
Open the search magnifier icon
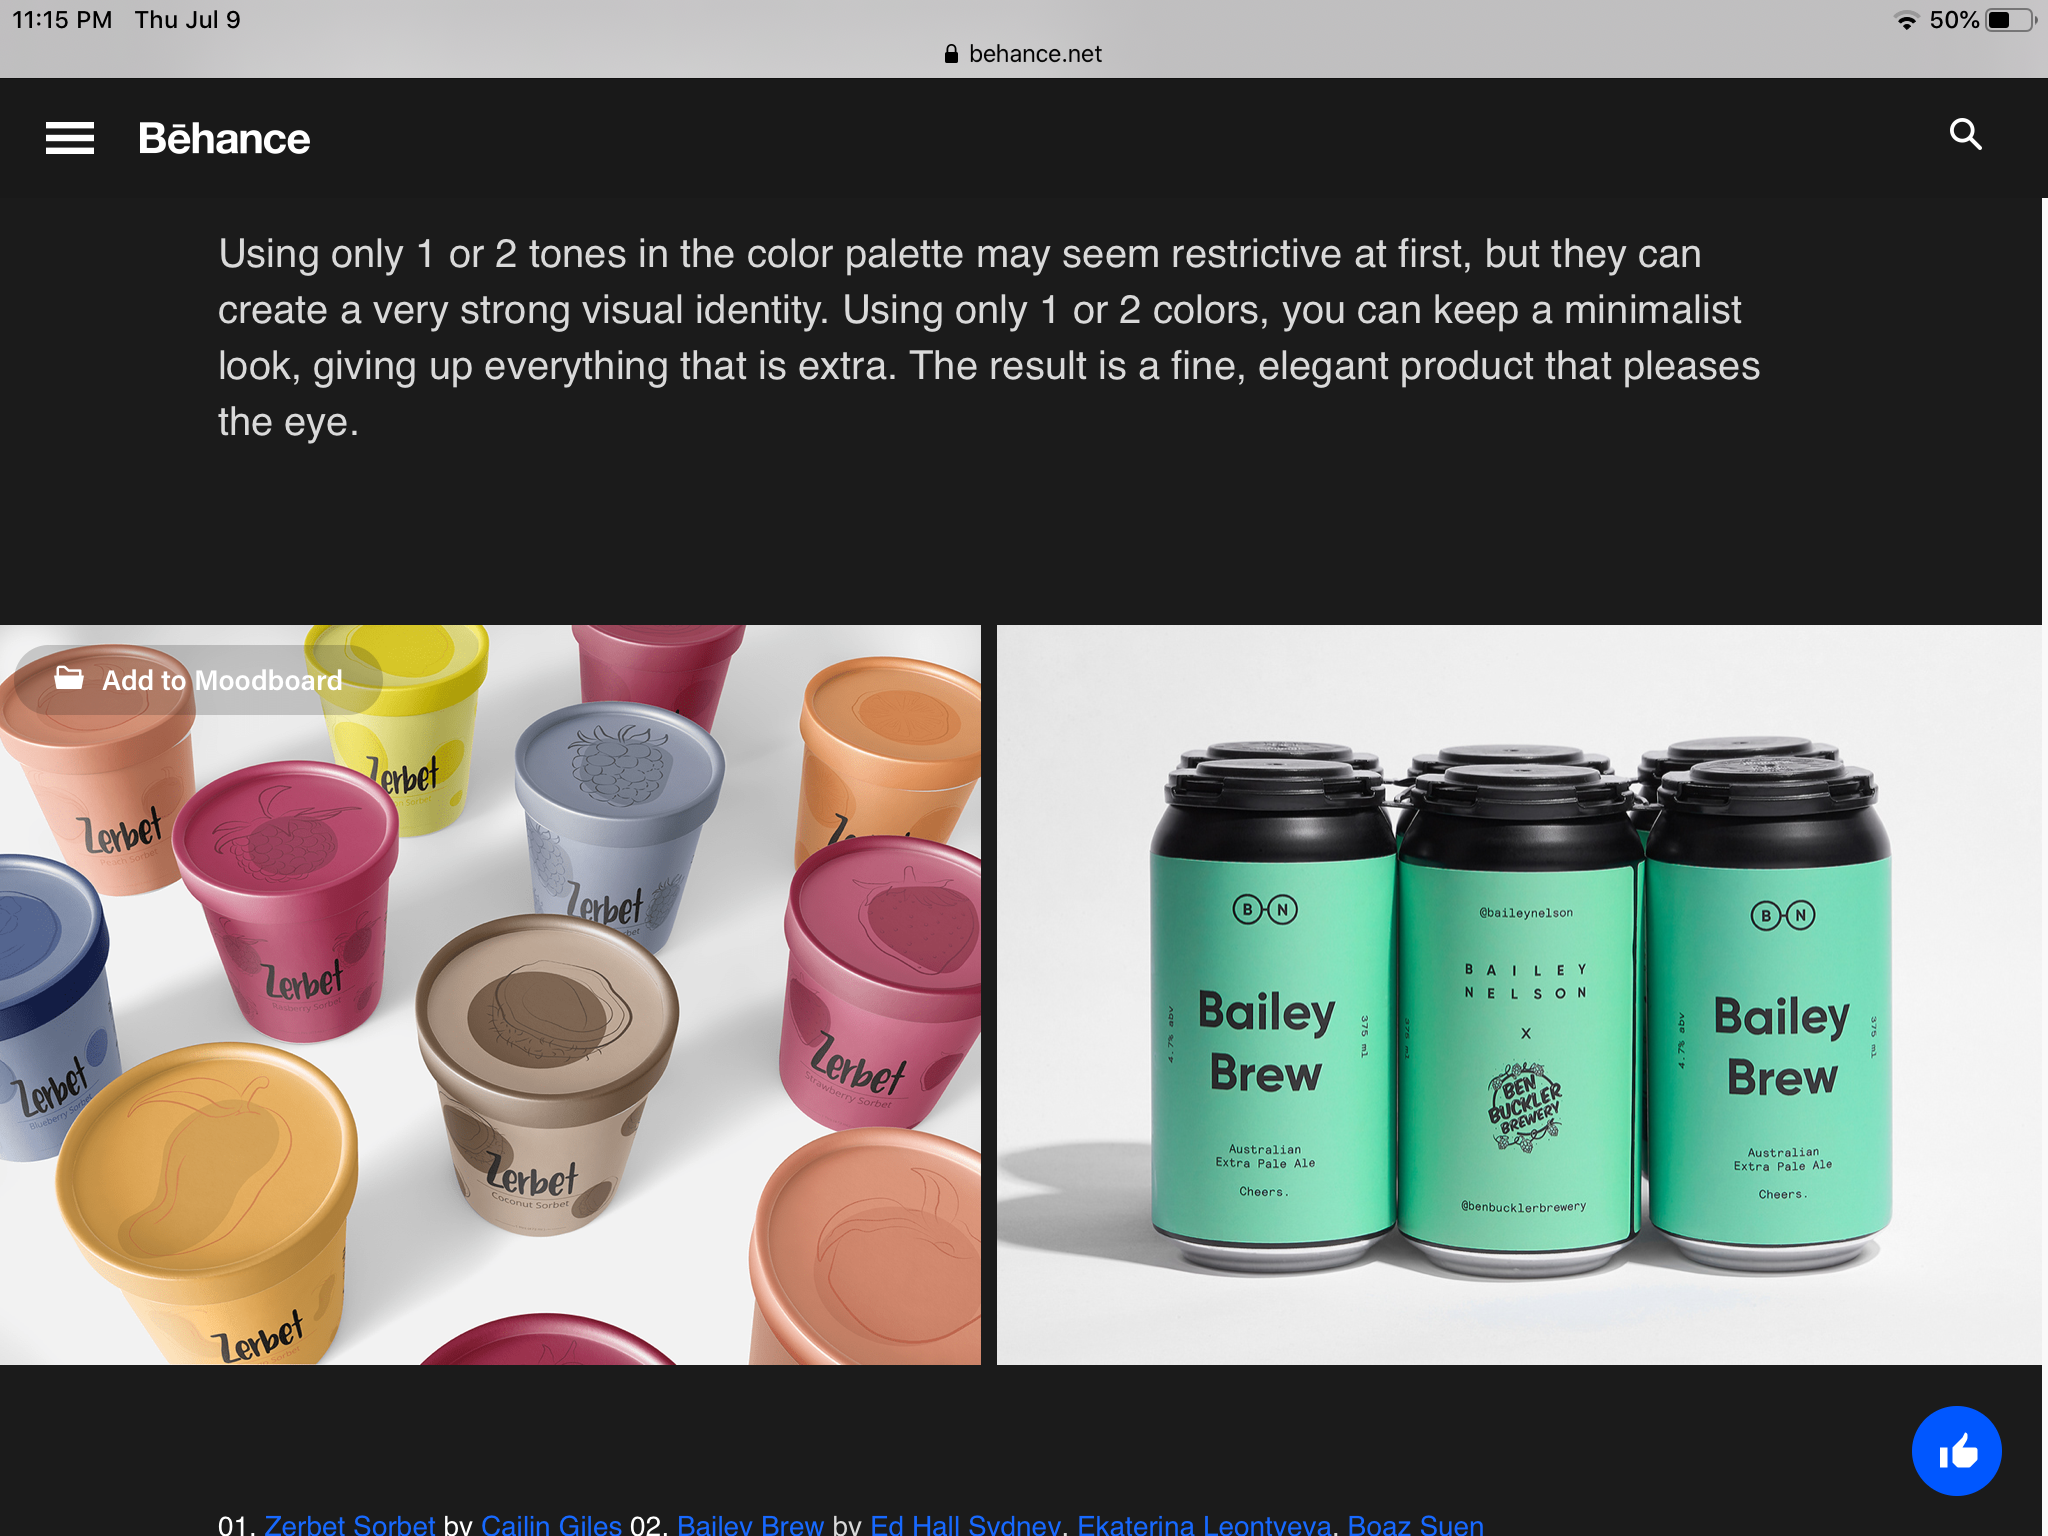coord(1965,134)
